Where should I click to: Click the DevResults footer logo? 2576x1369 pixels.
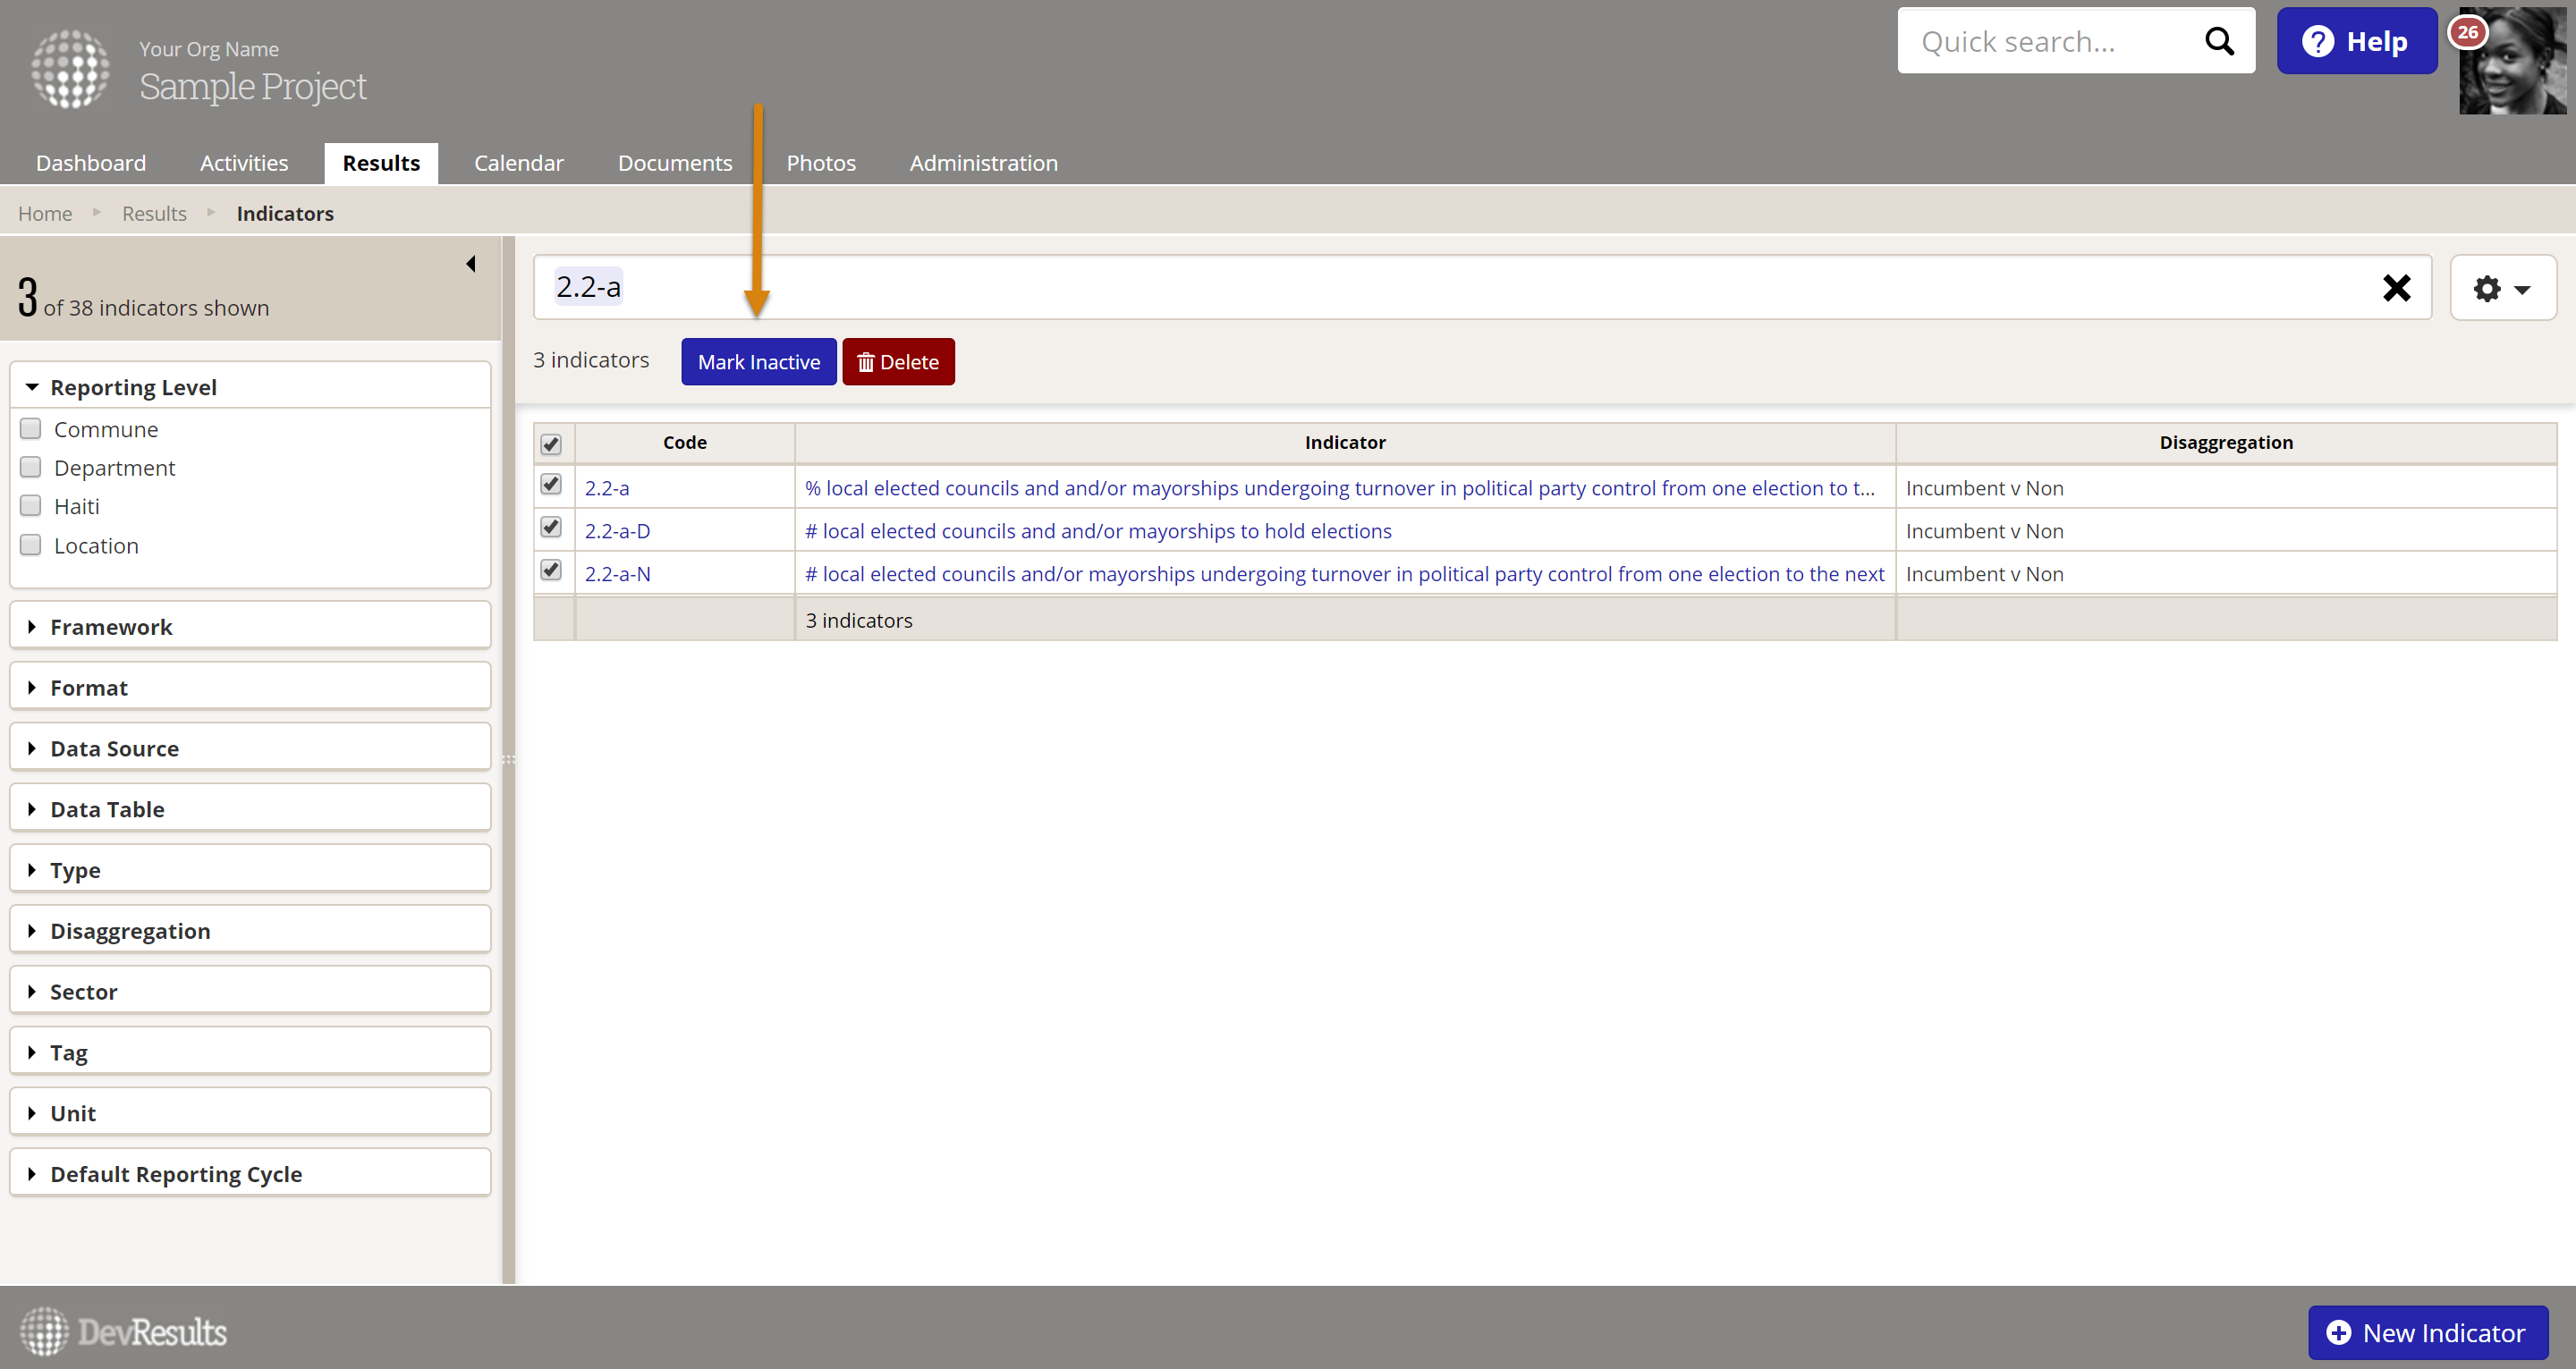(x=125, y=1331)
